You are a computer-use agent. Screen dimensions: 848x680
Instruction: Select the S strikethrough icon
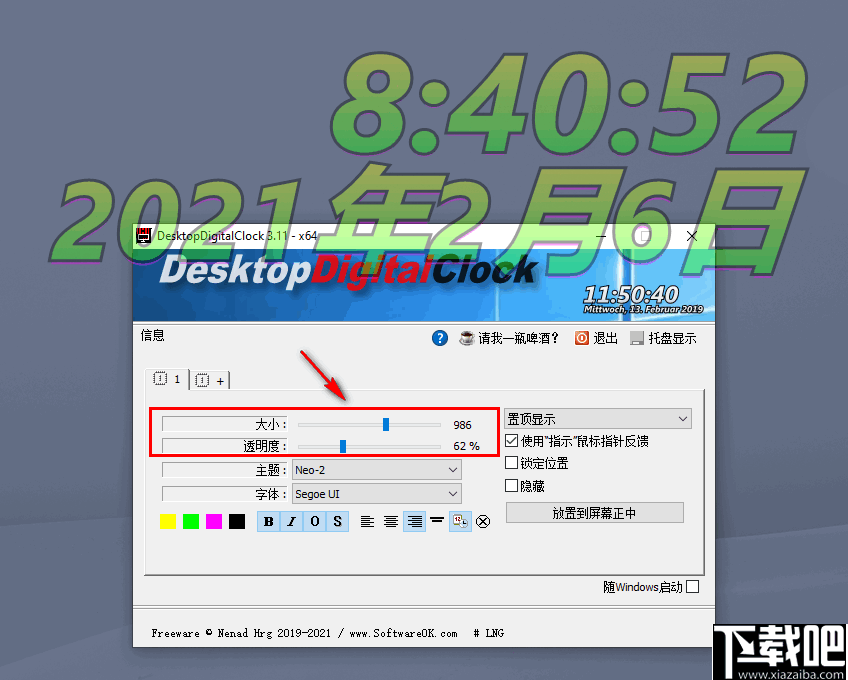coord(338,521)
